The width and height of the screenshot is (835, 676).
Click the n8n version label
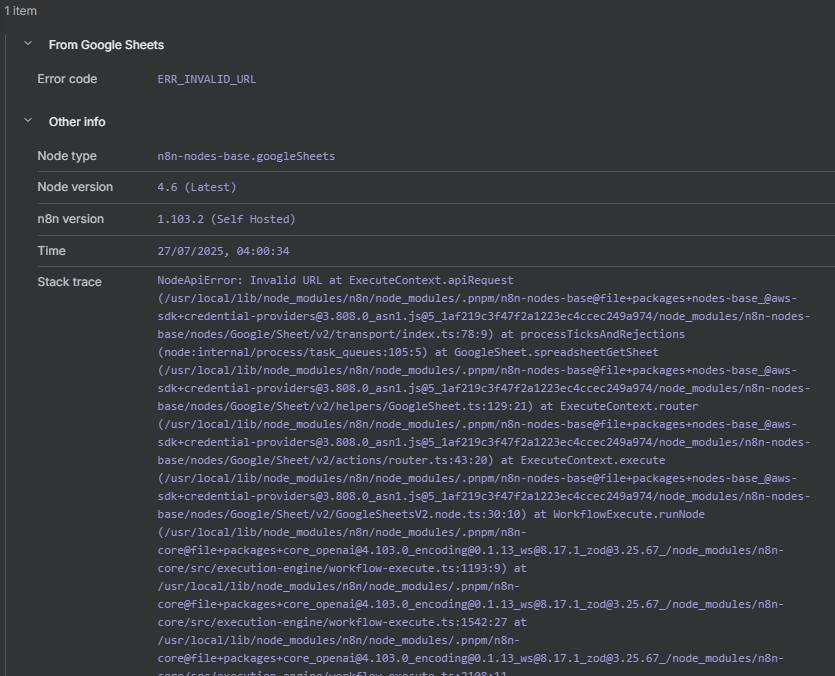(x=70, y=219)
